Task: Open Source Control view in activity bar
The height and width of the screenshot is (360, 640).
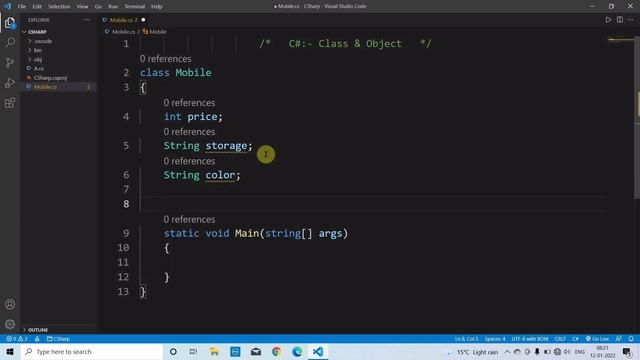Action: point(10,62)
